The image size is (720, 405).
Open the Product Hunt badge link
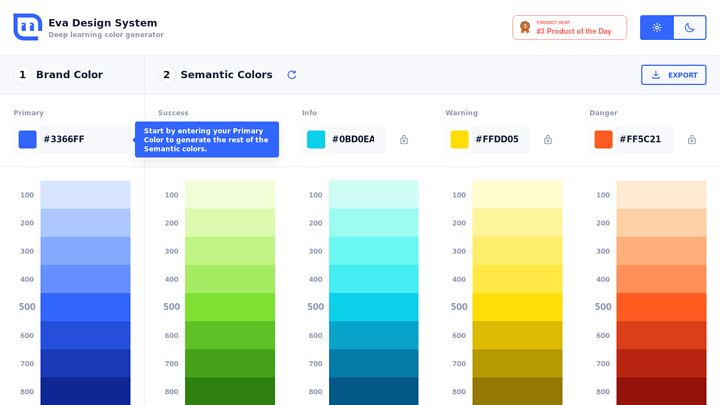[x=569, y=27]
